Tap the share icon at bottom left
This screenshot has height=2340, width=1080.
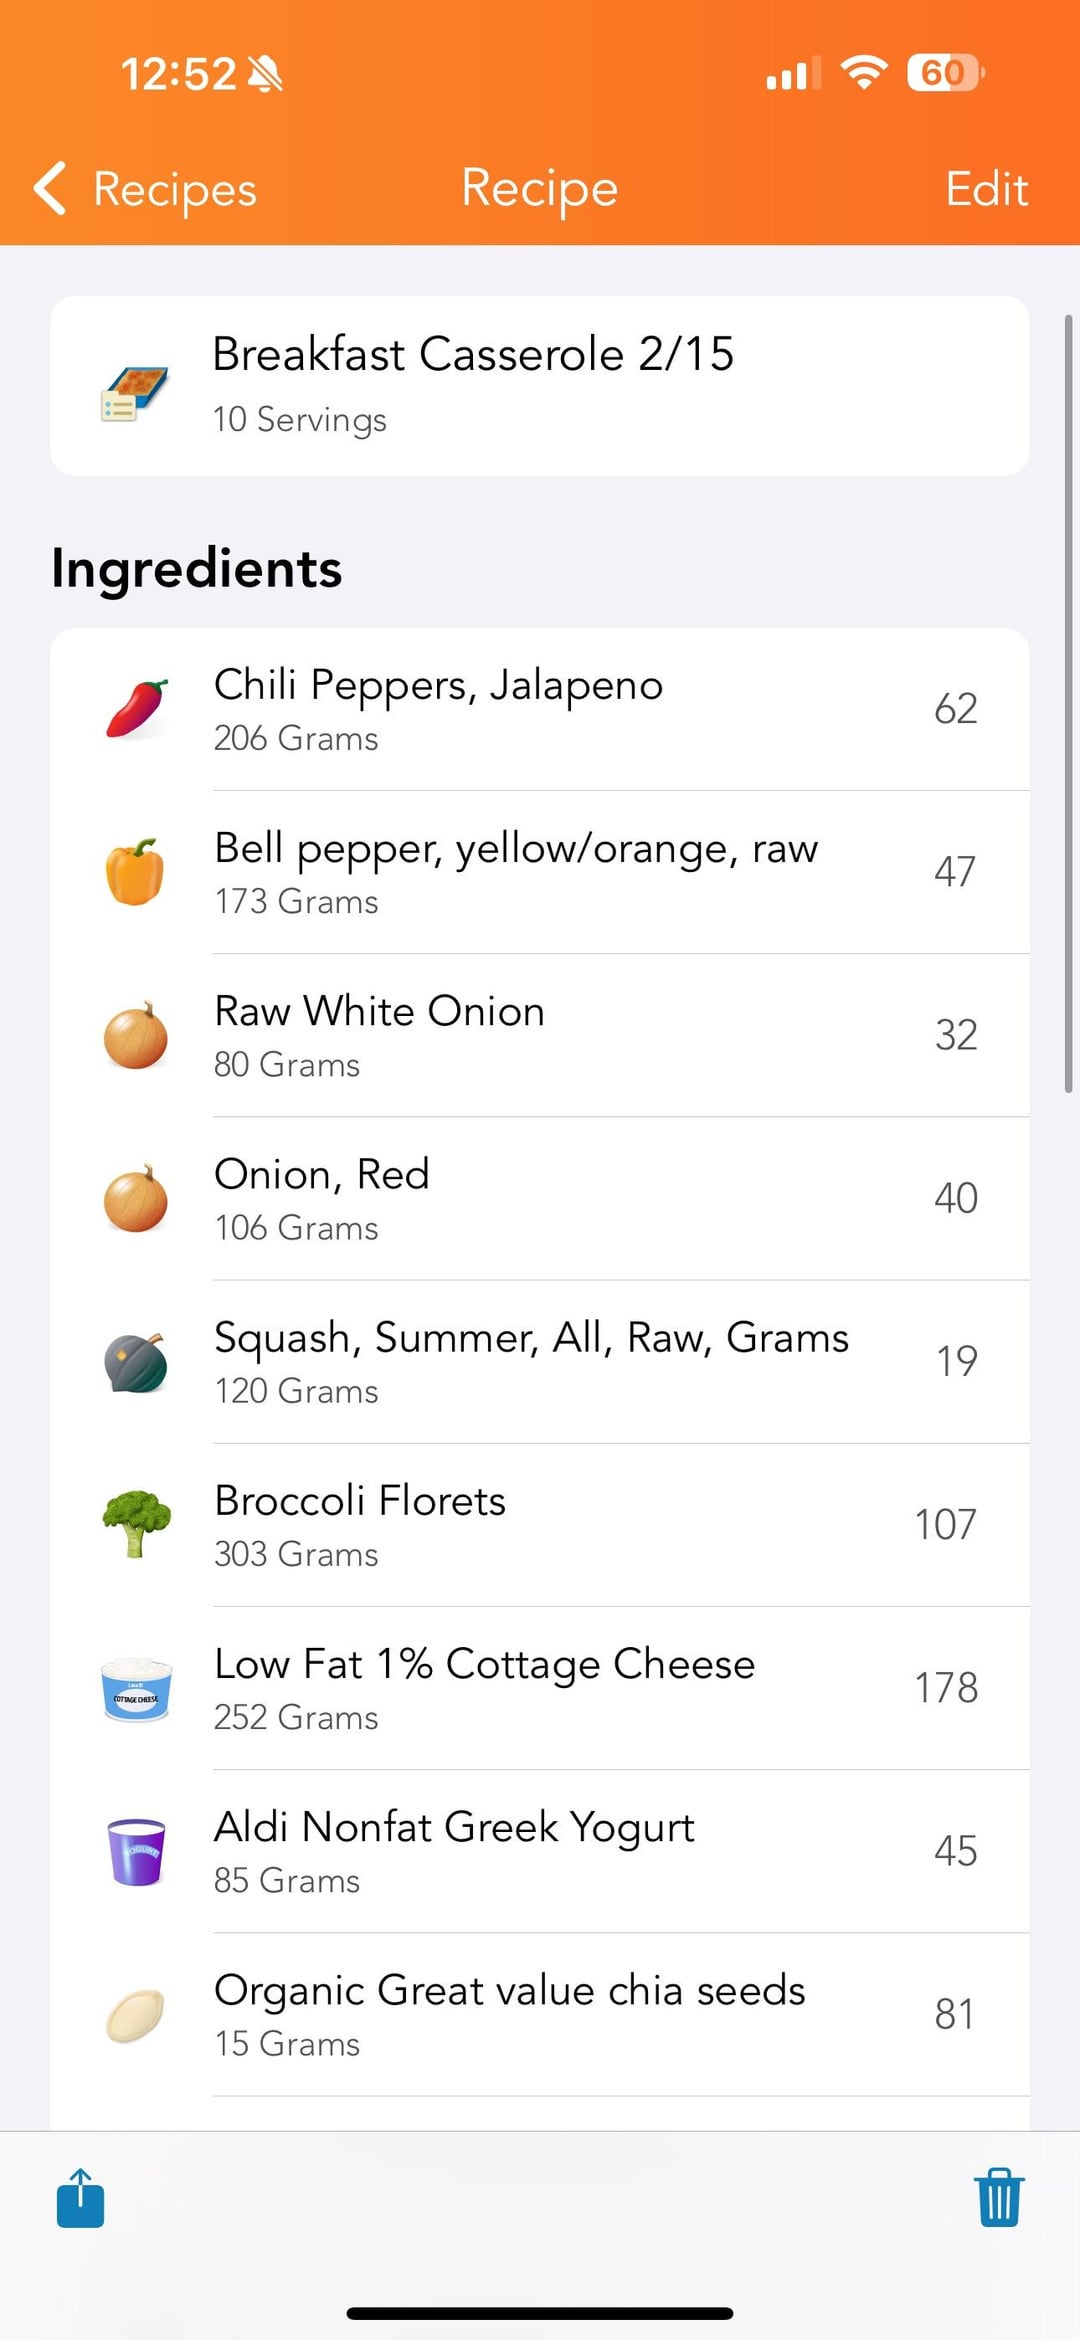click(x=80, y=2198)
